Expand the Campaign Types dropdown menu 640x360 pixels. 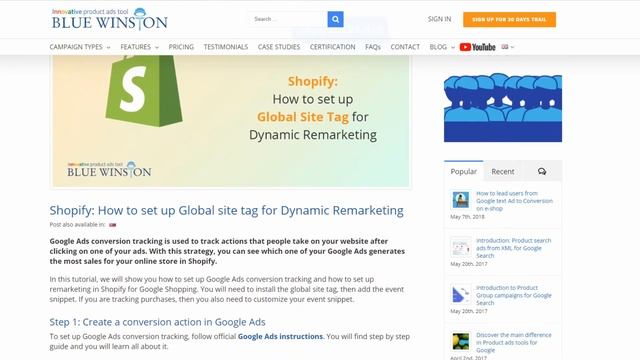coord(80,47)
